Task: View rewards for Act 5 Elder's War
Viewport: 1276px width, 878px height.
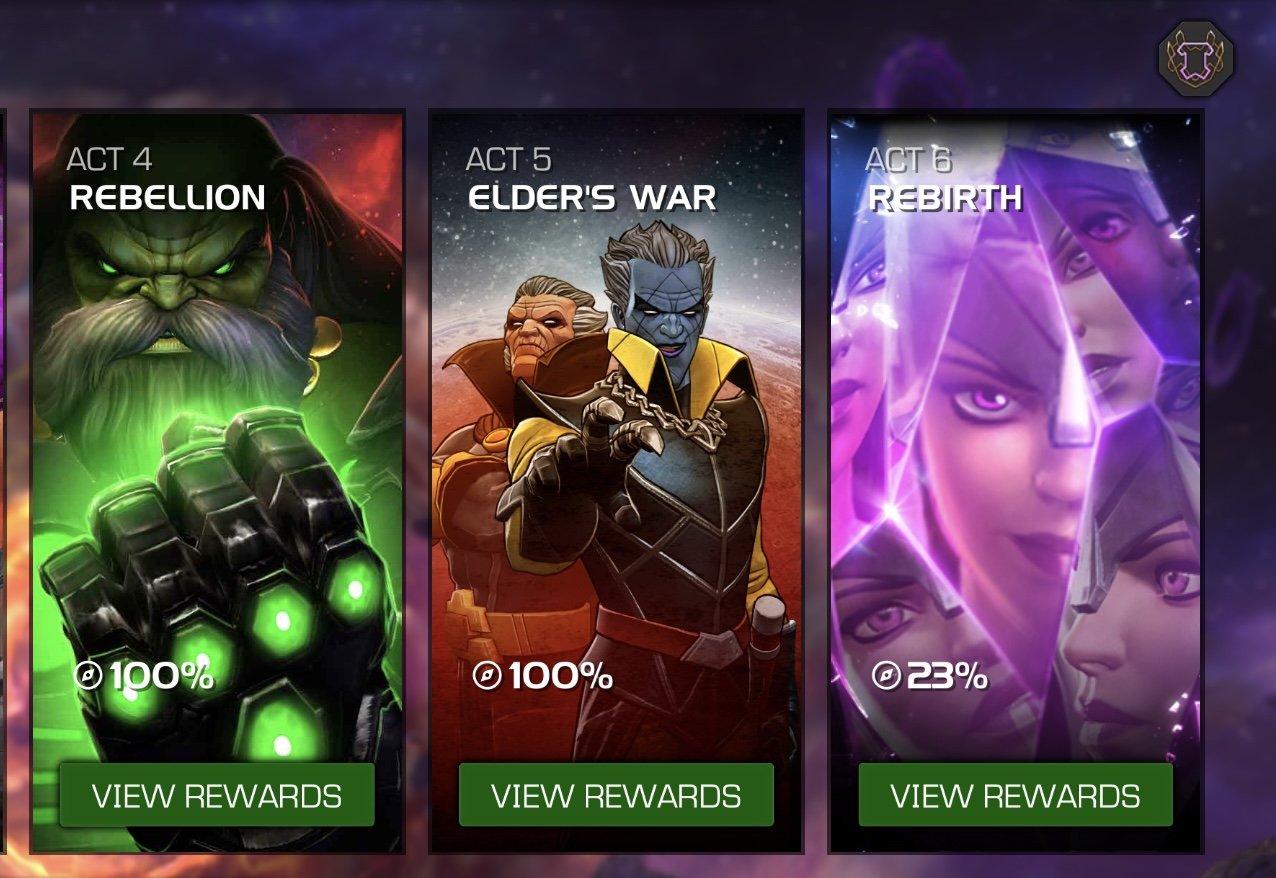Action: coord(616,796)
